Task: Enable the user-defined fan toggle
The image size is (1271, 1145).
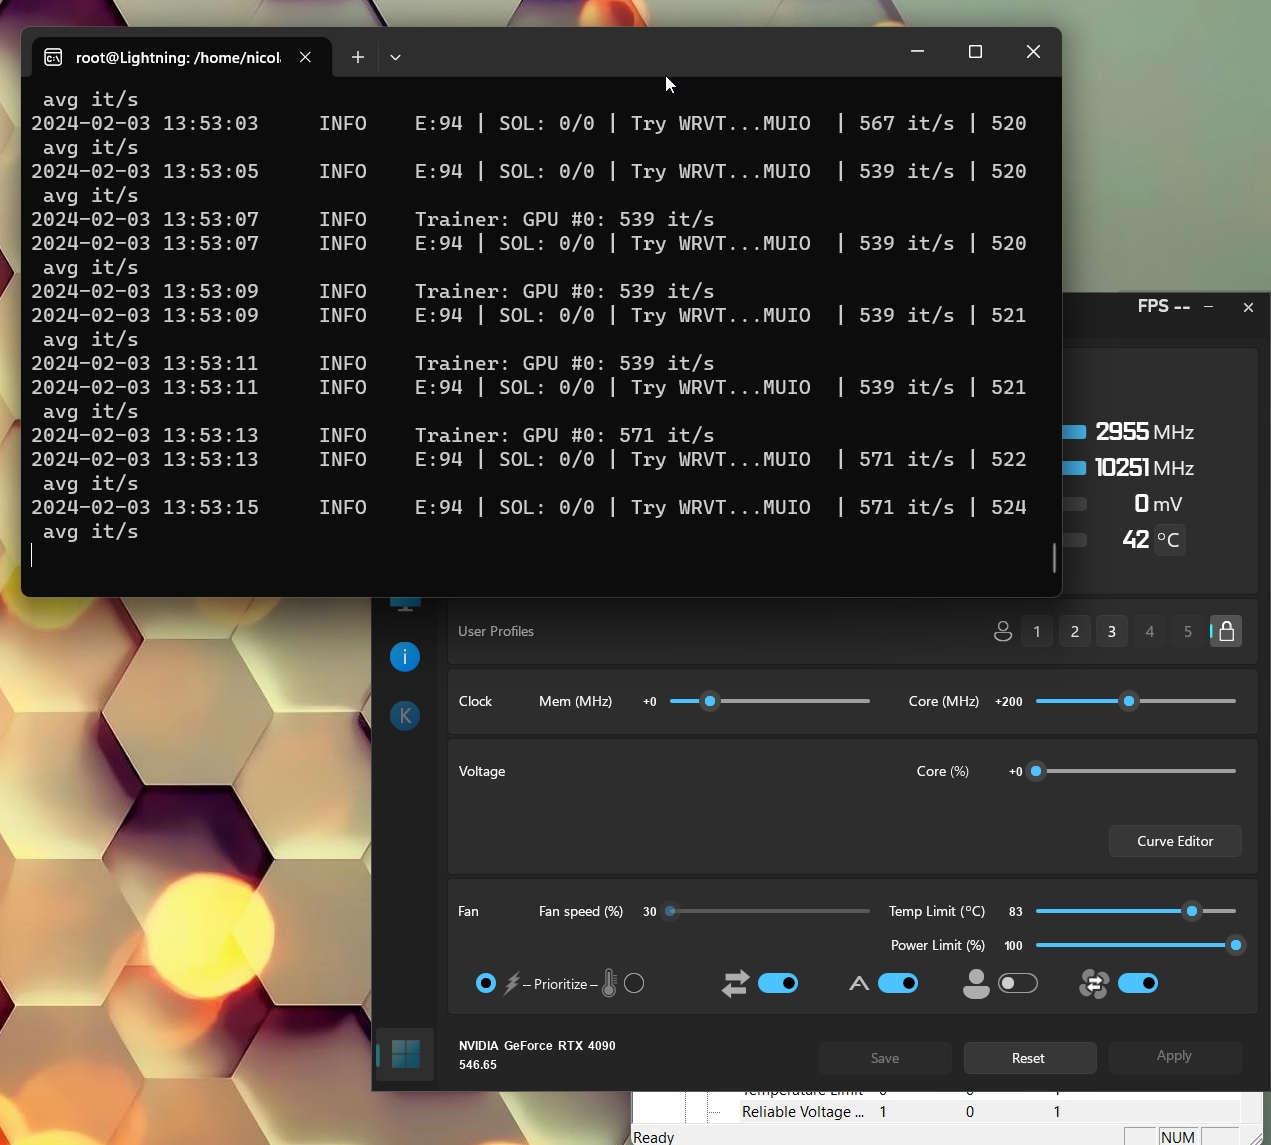Action: pos(1018,984)
